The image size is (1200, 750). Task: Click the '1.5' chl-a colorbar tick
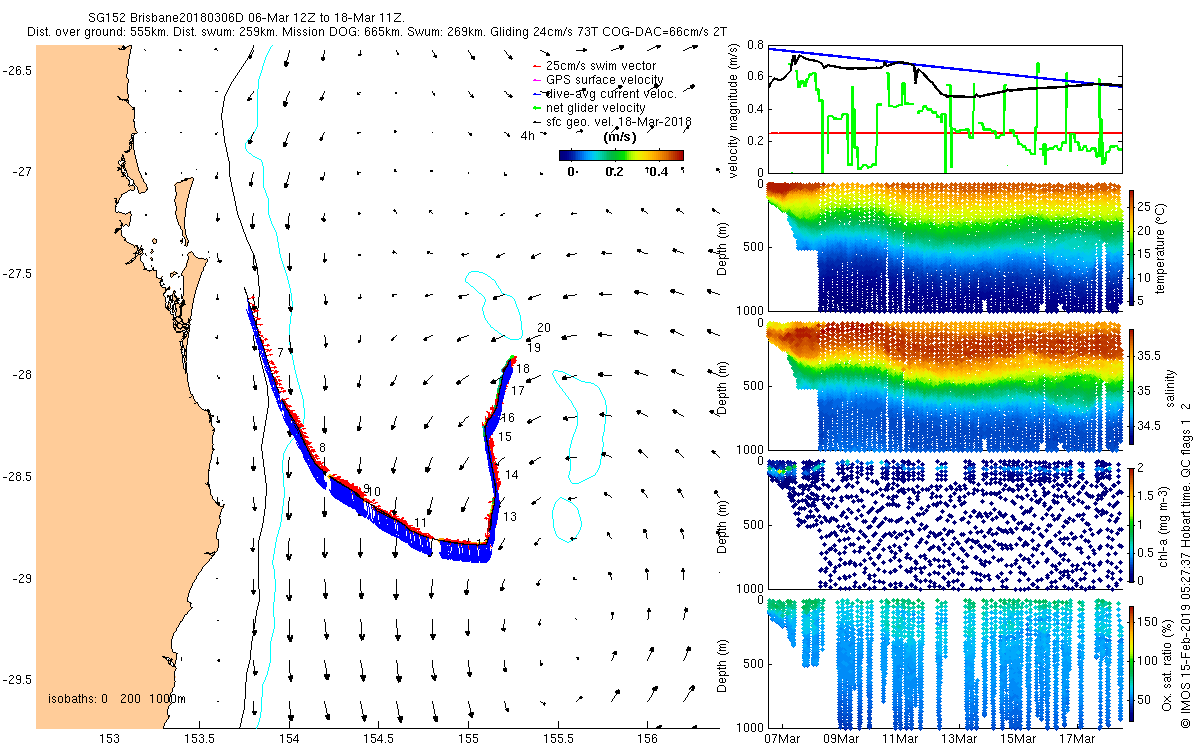(x=1148, y=496)
